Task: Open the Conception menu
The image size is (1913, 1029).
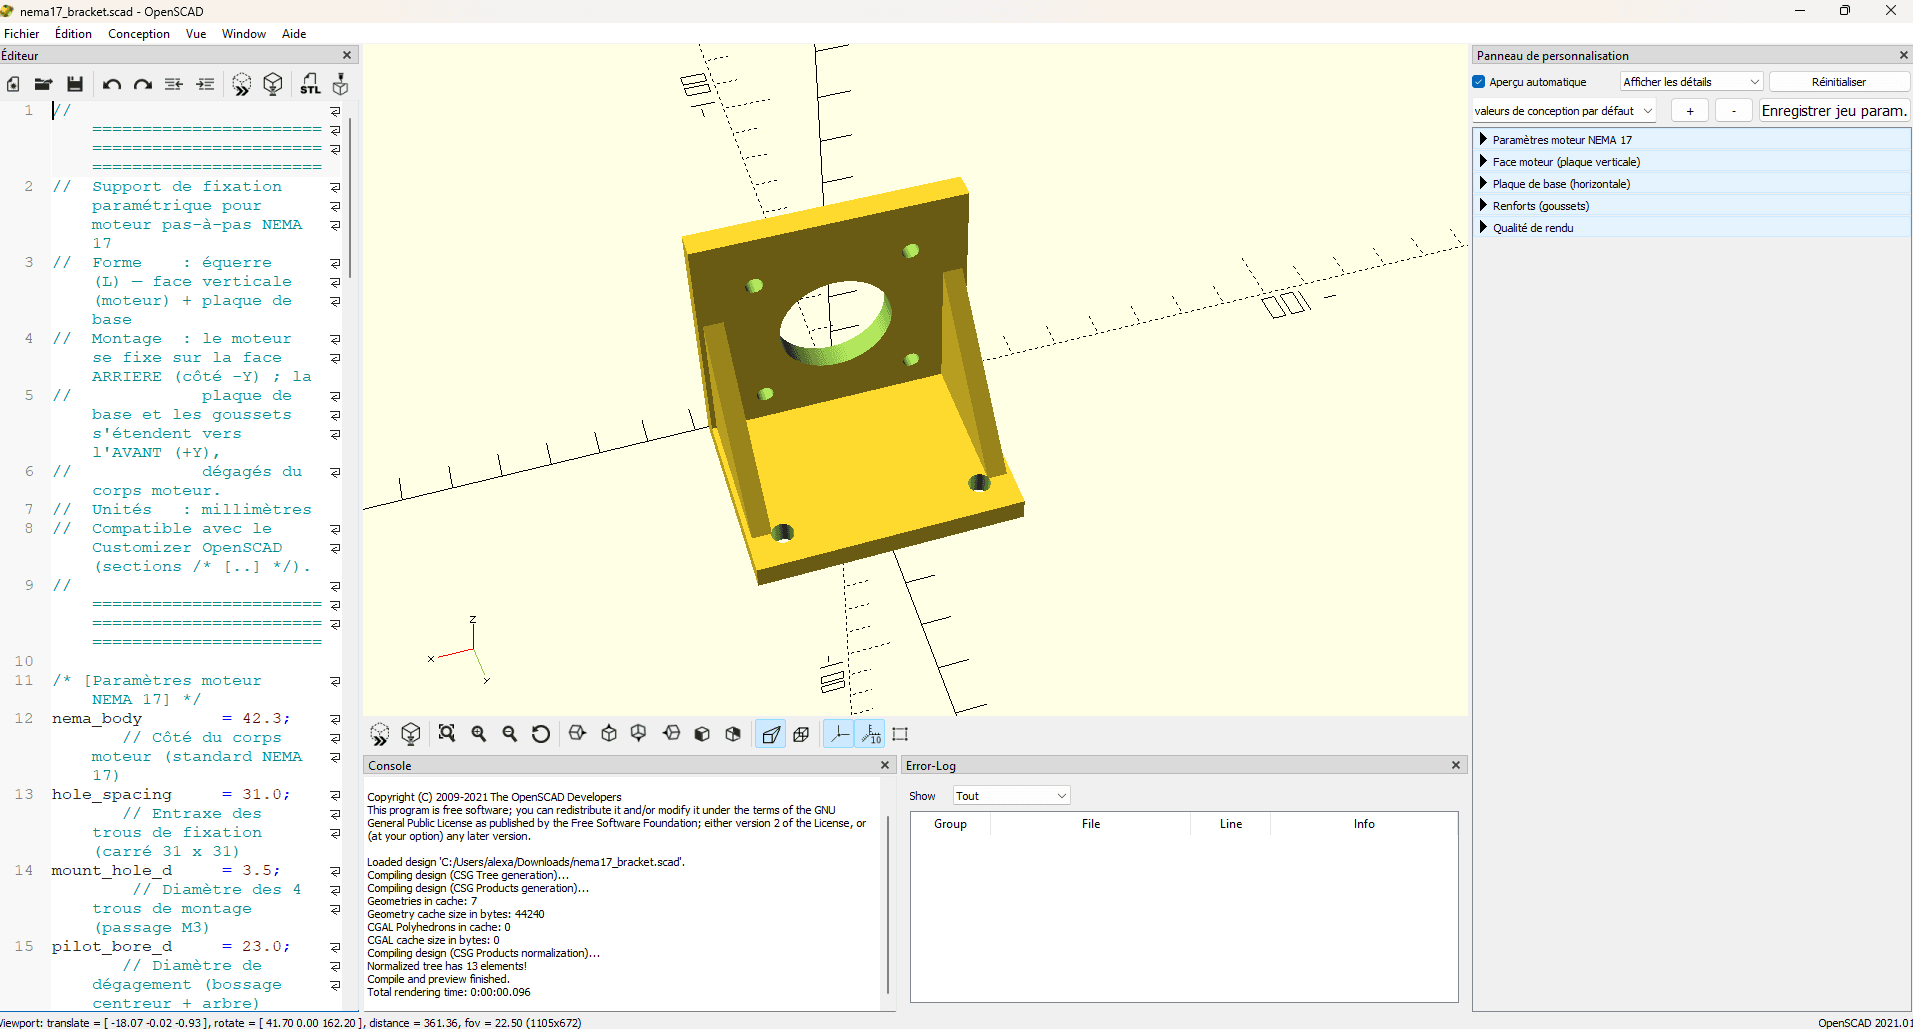Action: [139, 34]
